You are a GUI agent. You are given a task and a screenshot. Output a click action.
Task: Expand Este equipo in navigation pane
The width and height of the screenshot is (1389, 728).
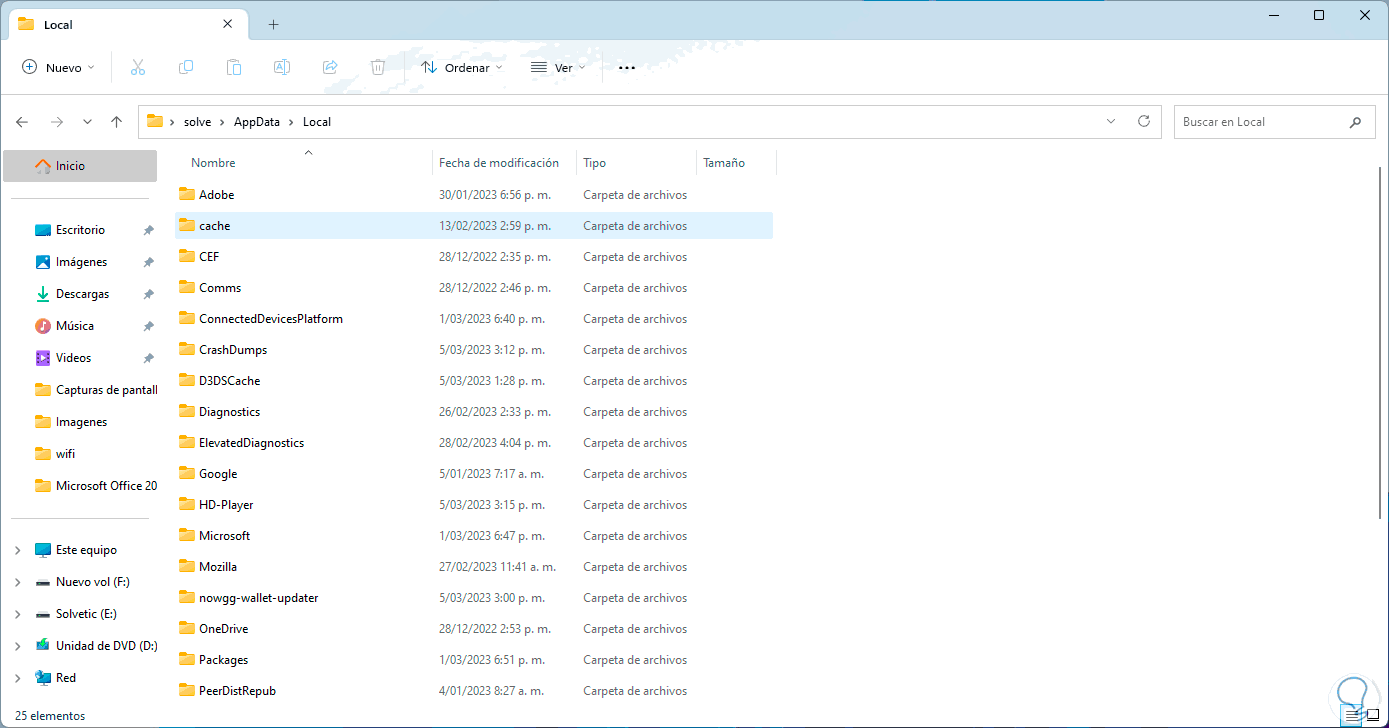coord(18,550)
